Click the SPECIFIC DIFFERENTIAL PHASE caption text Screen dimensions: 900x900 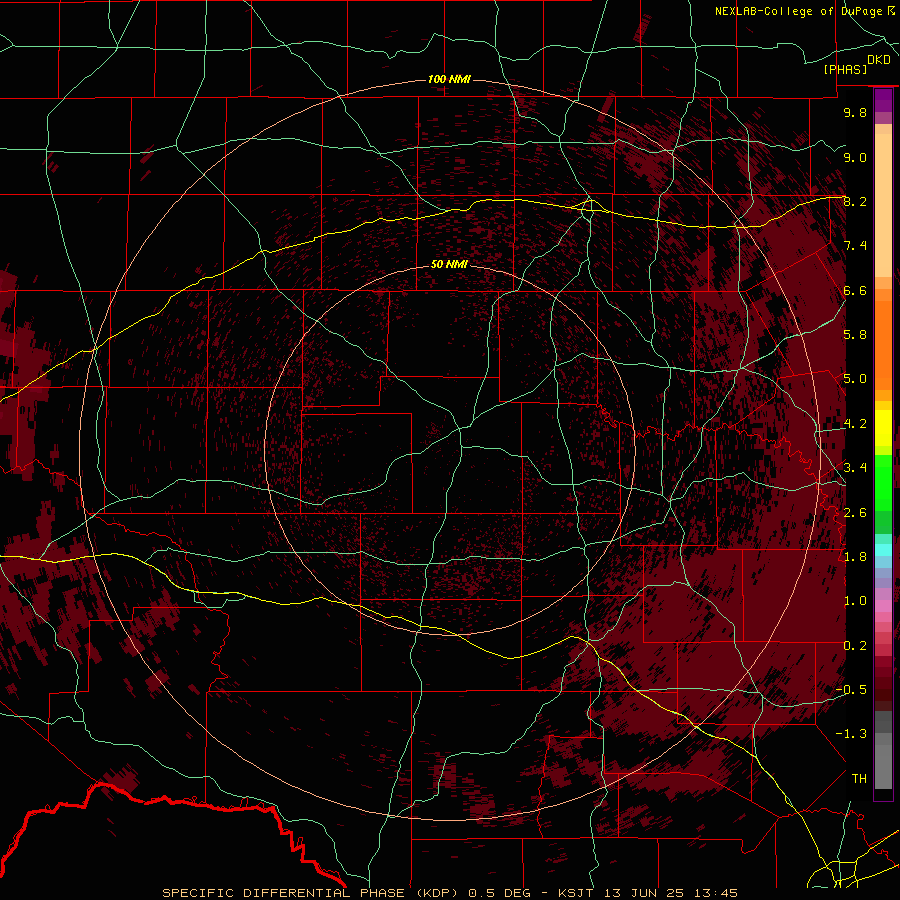284,893
